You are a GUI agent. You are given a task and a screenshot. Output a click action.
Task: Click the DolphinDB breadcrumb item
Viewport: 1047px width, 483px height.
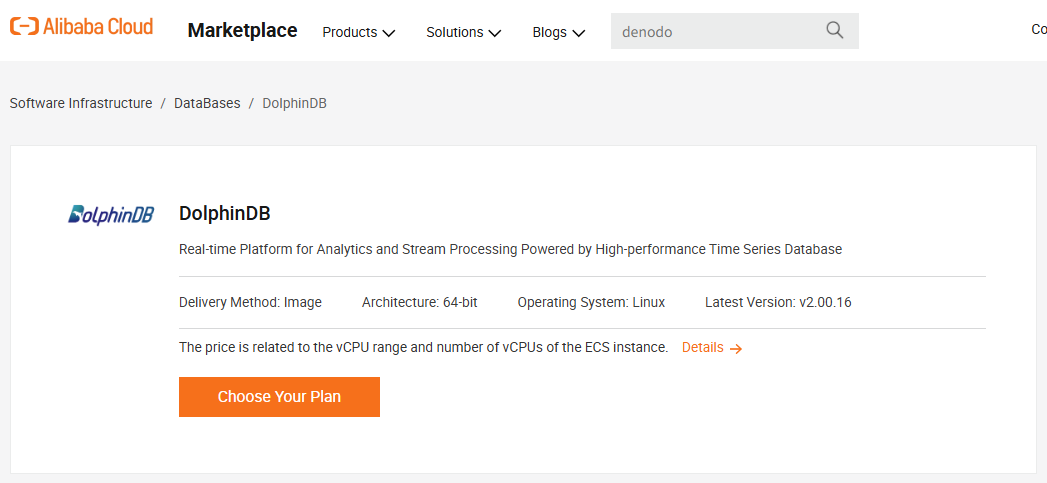click(x=294, y=104)
